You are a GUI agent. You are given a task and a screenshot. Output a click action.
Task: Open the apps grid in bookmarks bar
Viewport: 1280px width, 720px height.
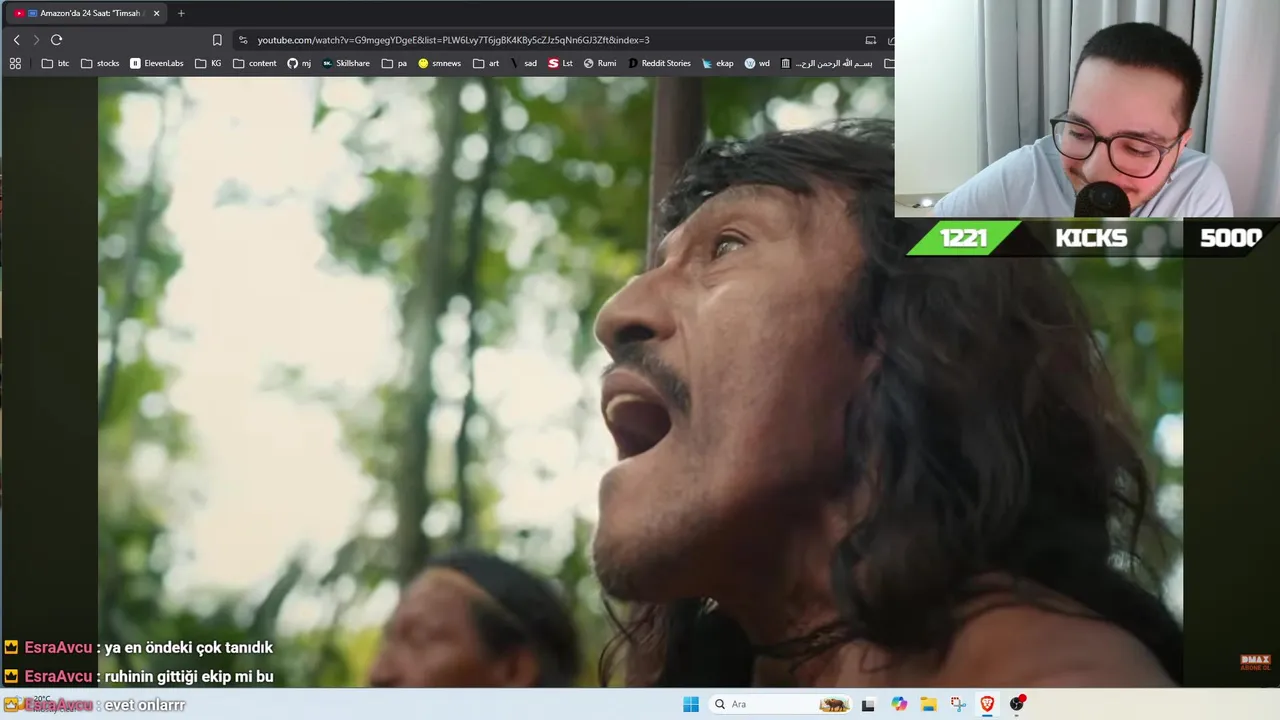15,63
